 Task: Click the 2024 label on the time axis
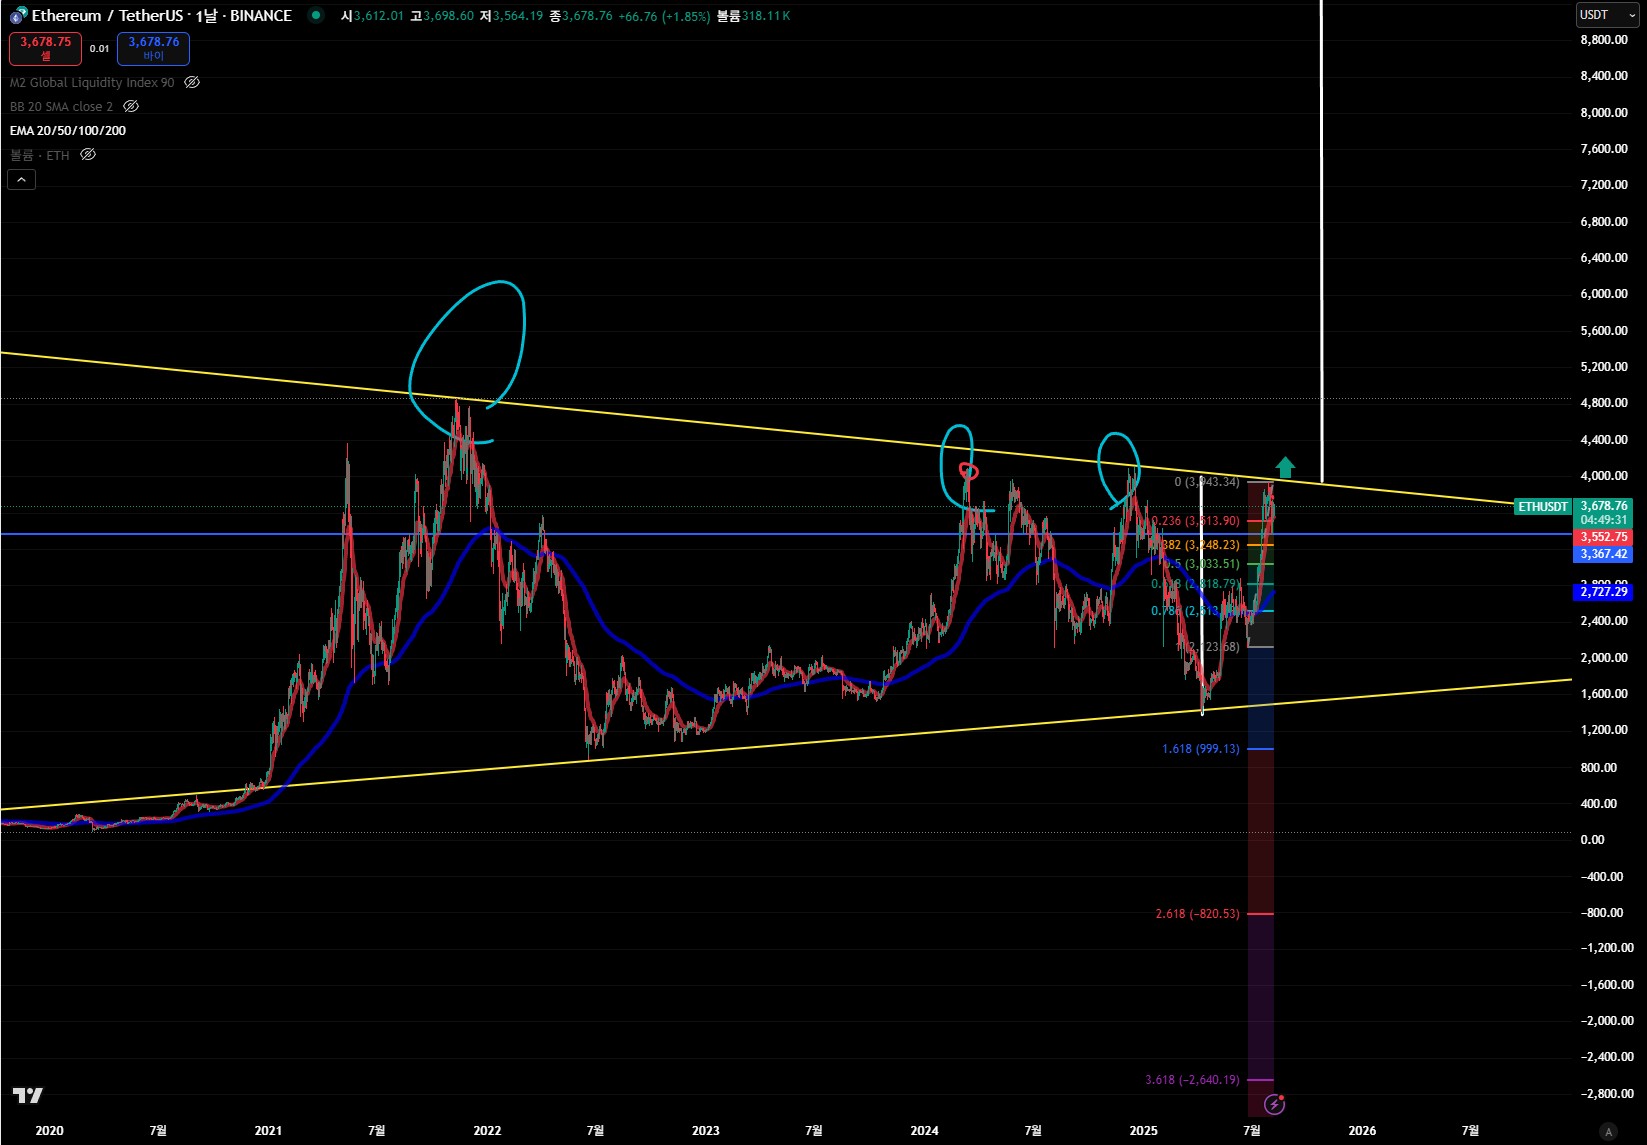pyautogui.click(x=924, y=1130)
